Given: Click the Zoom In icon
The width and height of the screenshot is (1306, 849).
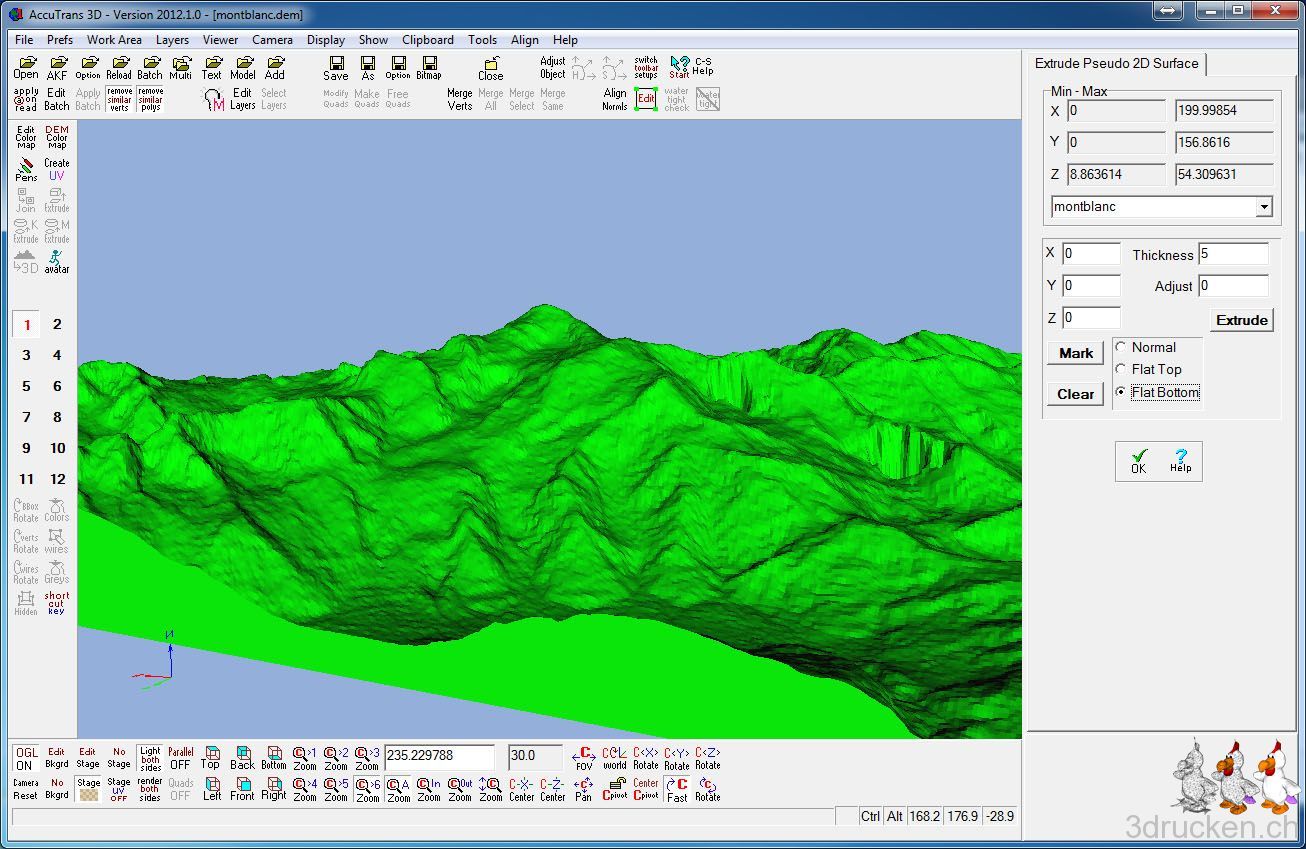Looking at the screenshot, I should point(429,789).
